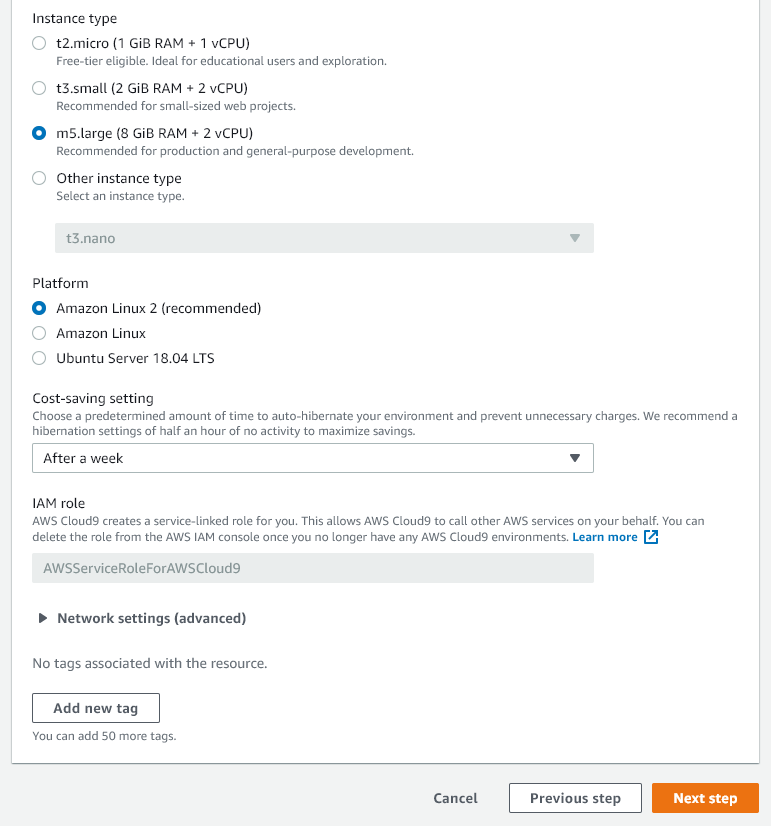This screenshot has width=771, height=826.
Task: Proceed with the Next step button
Action: [x=705, y=798]
